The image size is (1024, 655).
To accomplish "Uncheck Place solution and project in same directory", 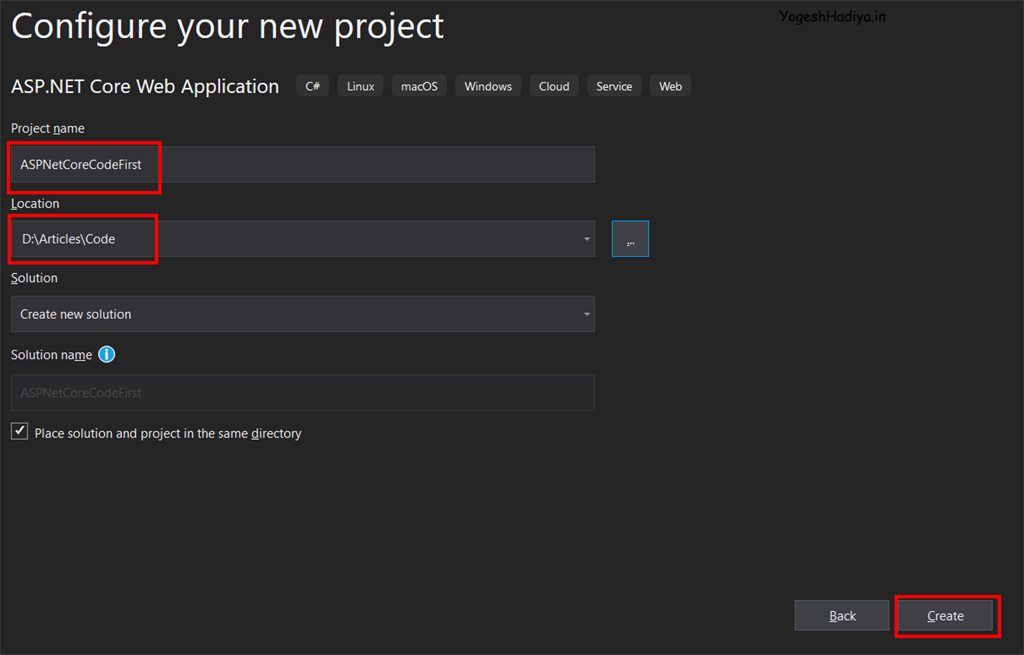I will click(x=20, y=432).
